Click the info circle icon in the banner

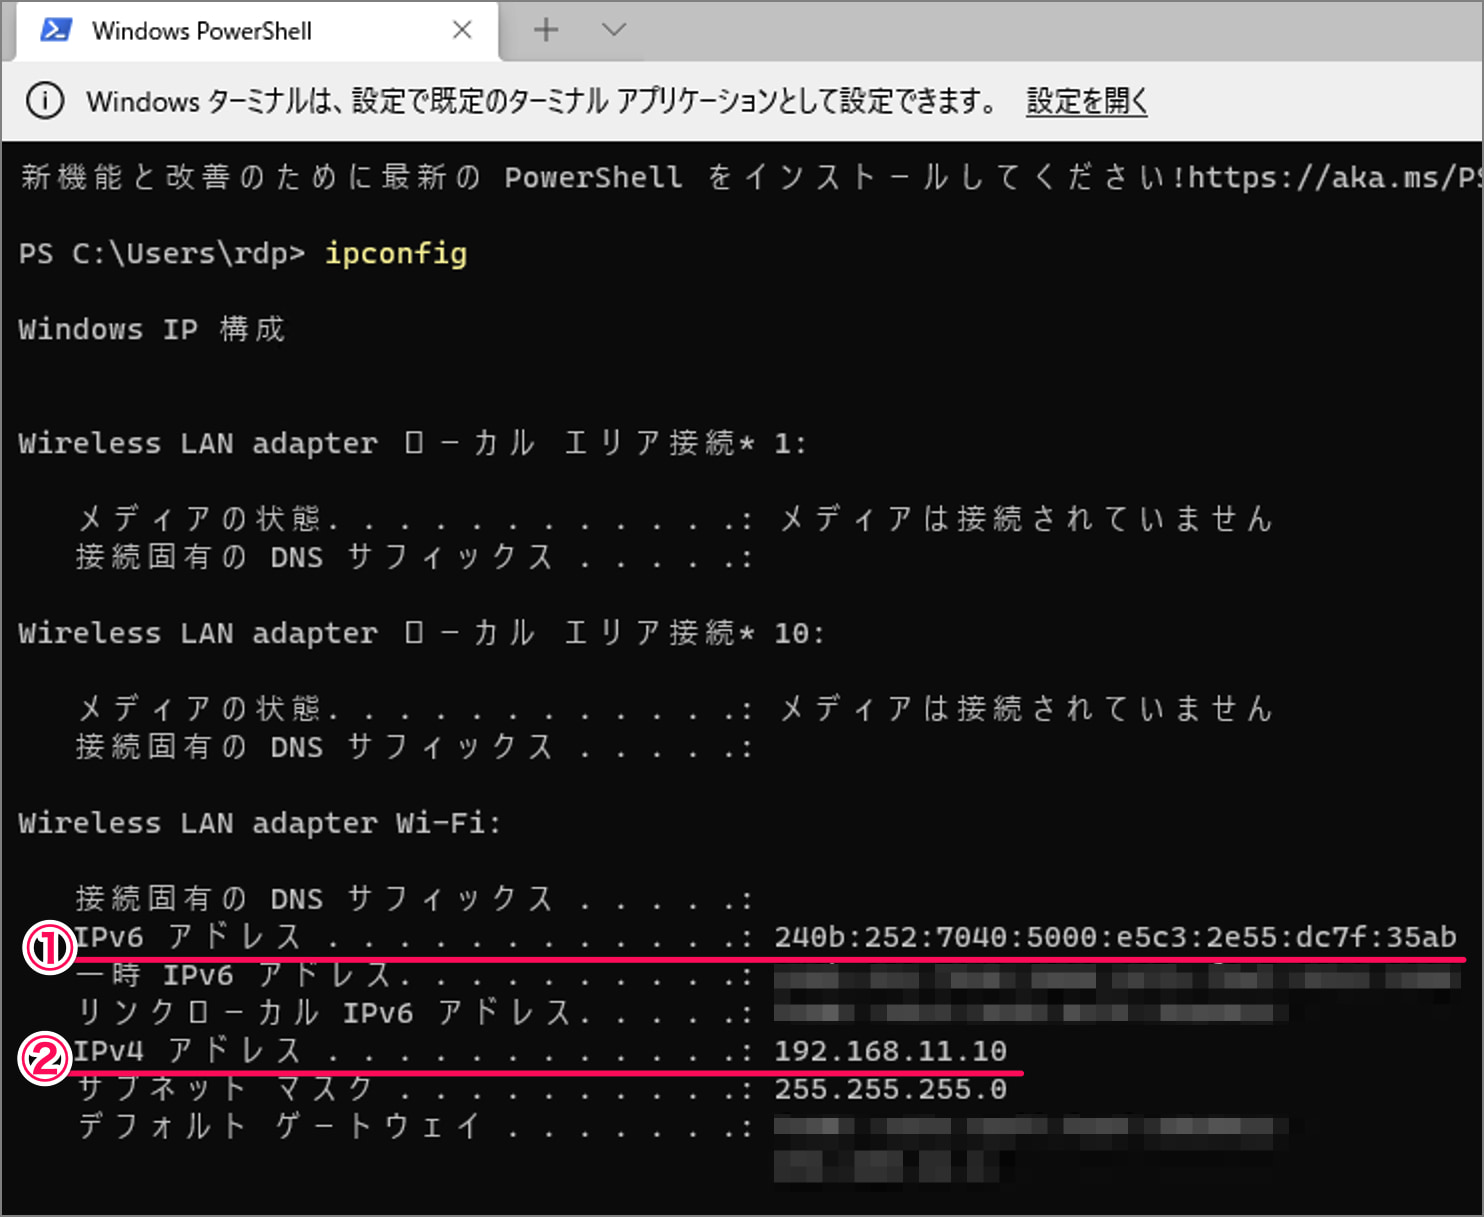pyautogui.click(x=45, y=100)
